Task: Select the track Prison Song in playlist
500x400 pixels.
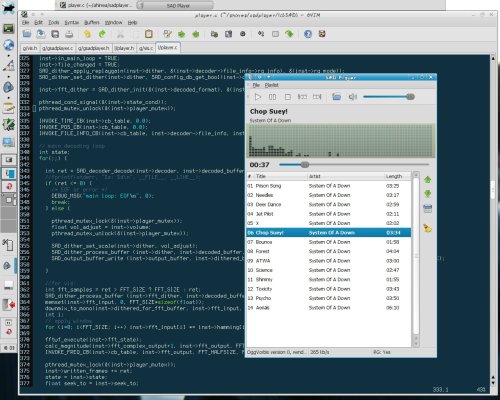Action: (329, 186)
